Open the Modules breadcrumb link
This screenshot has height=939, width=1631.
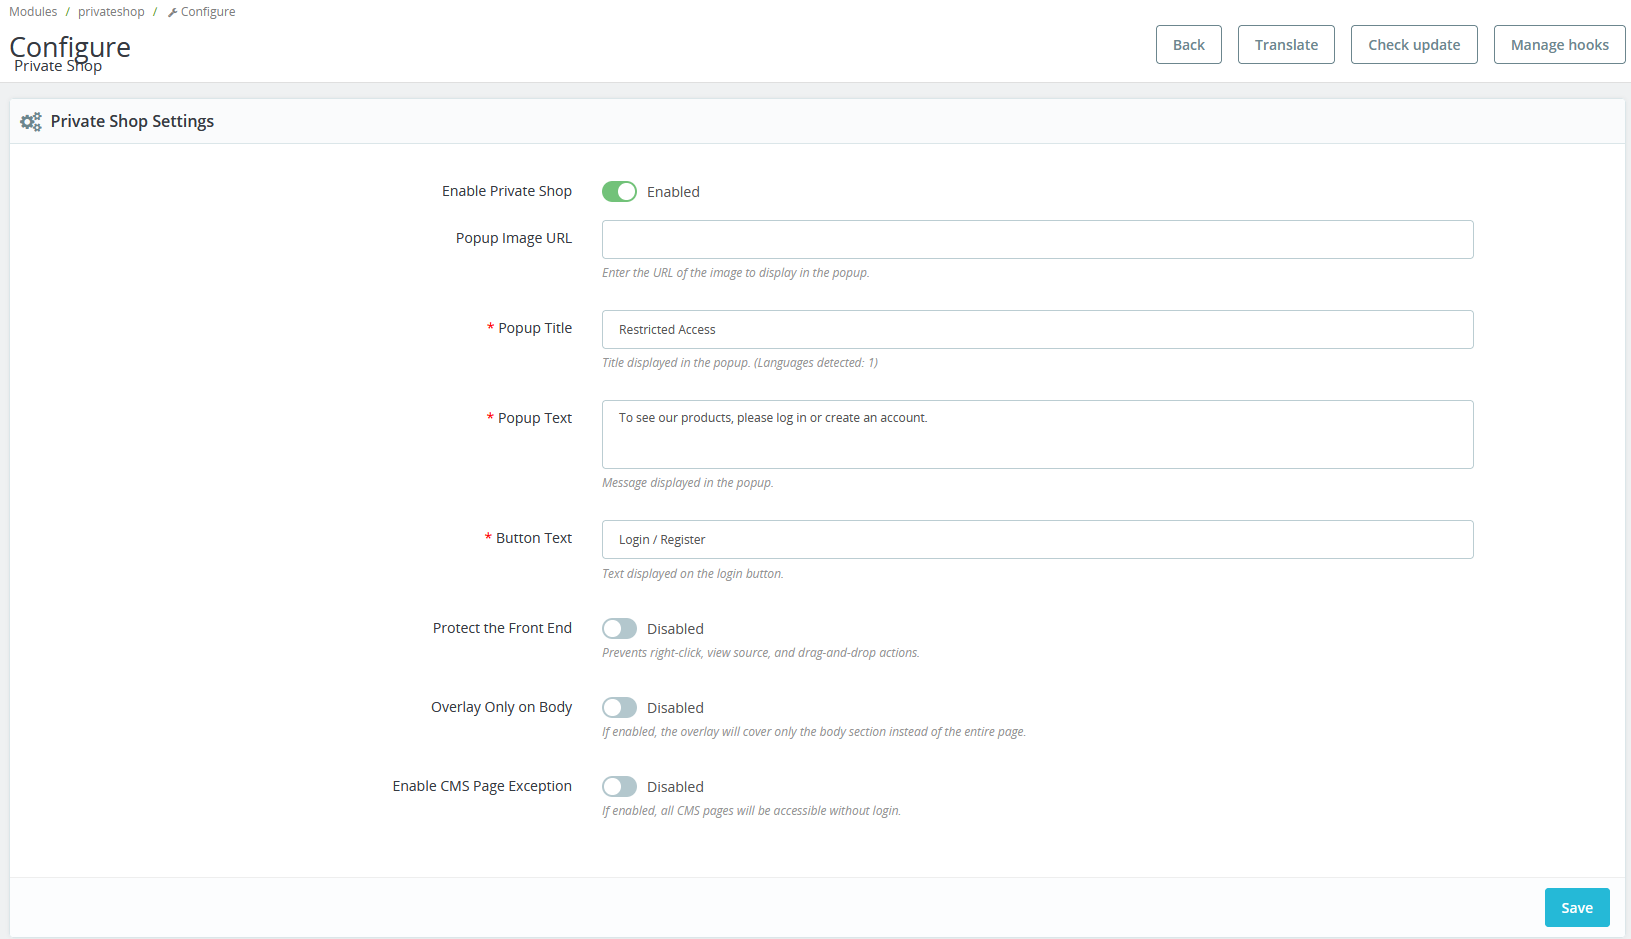tap(32, 11)
